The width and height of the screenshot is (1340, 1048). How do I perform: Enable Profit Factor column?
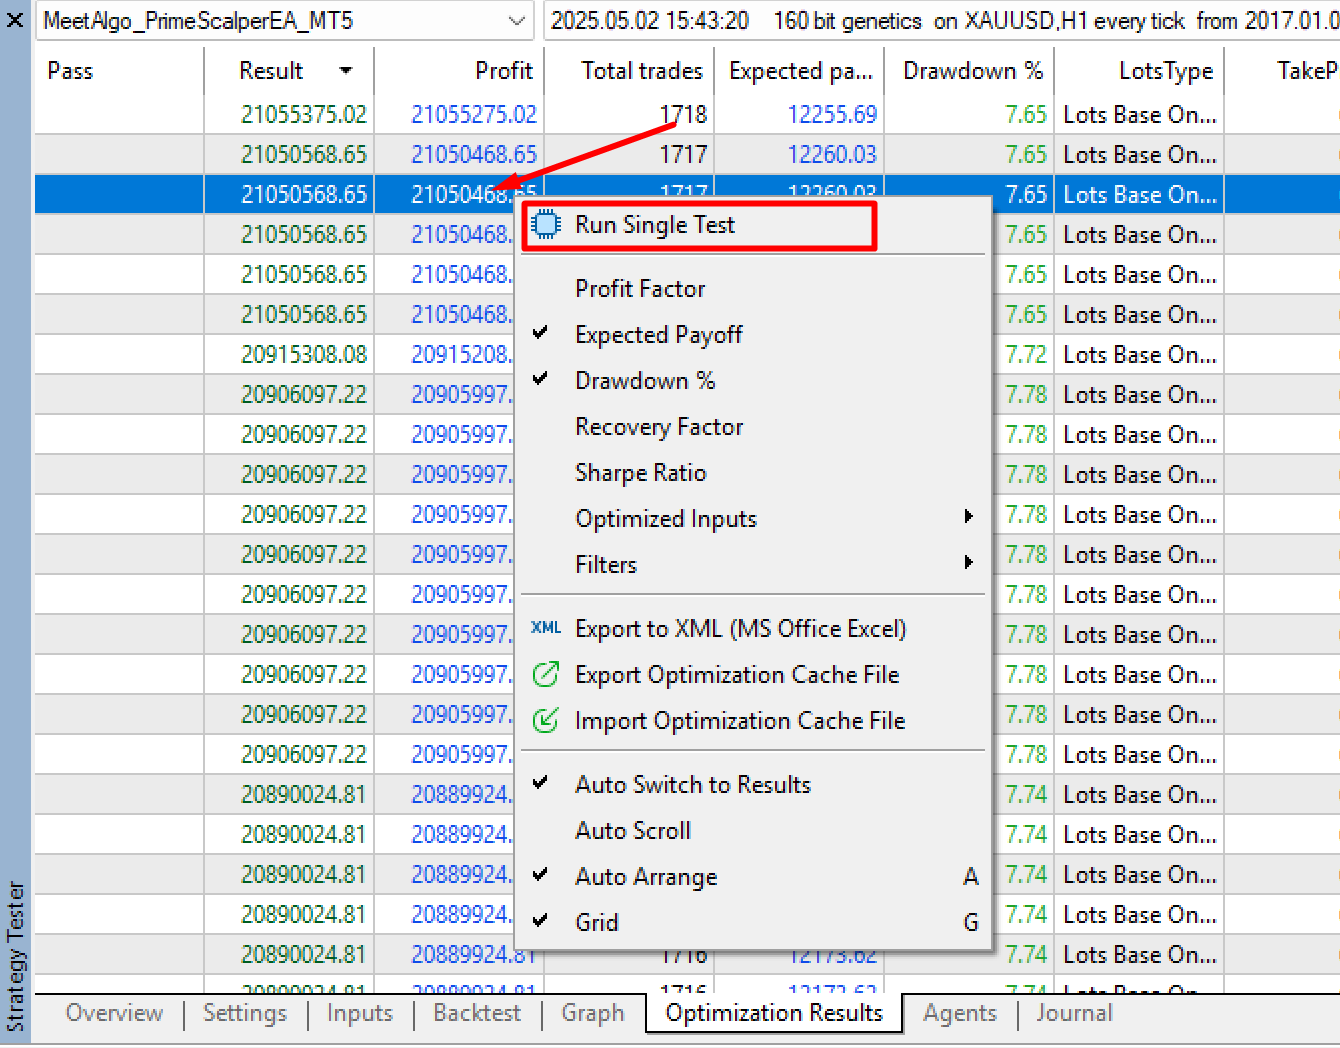(x=640, y=289)
